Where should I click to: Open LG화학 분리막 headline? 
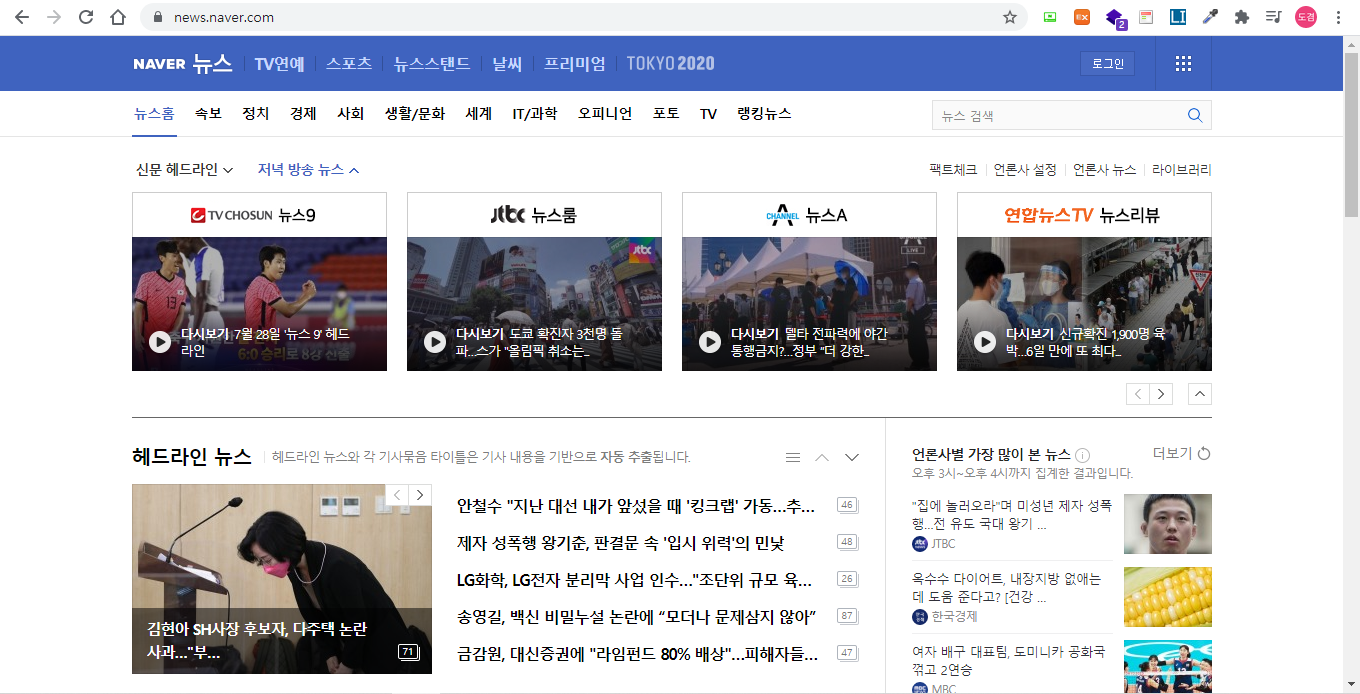click(634, 579)
